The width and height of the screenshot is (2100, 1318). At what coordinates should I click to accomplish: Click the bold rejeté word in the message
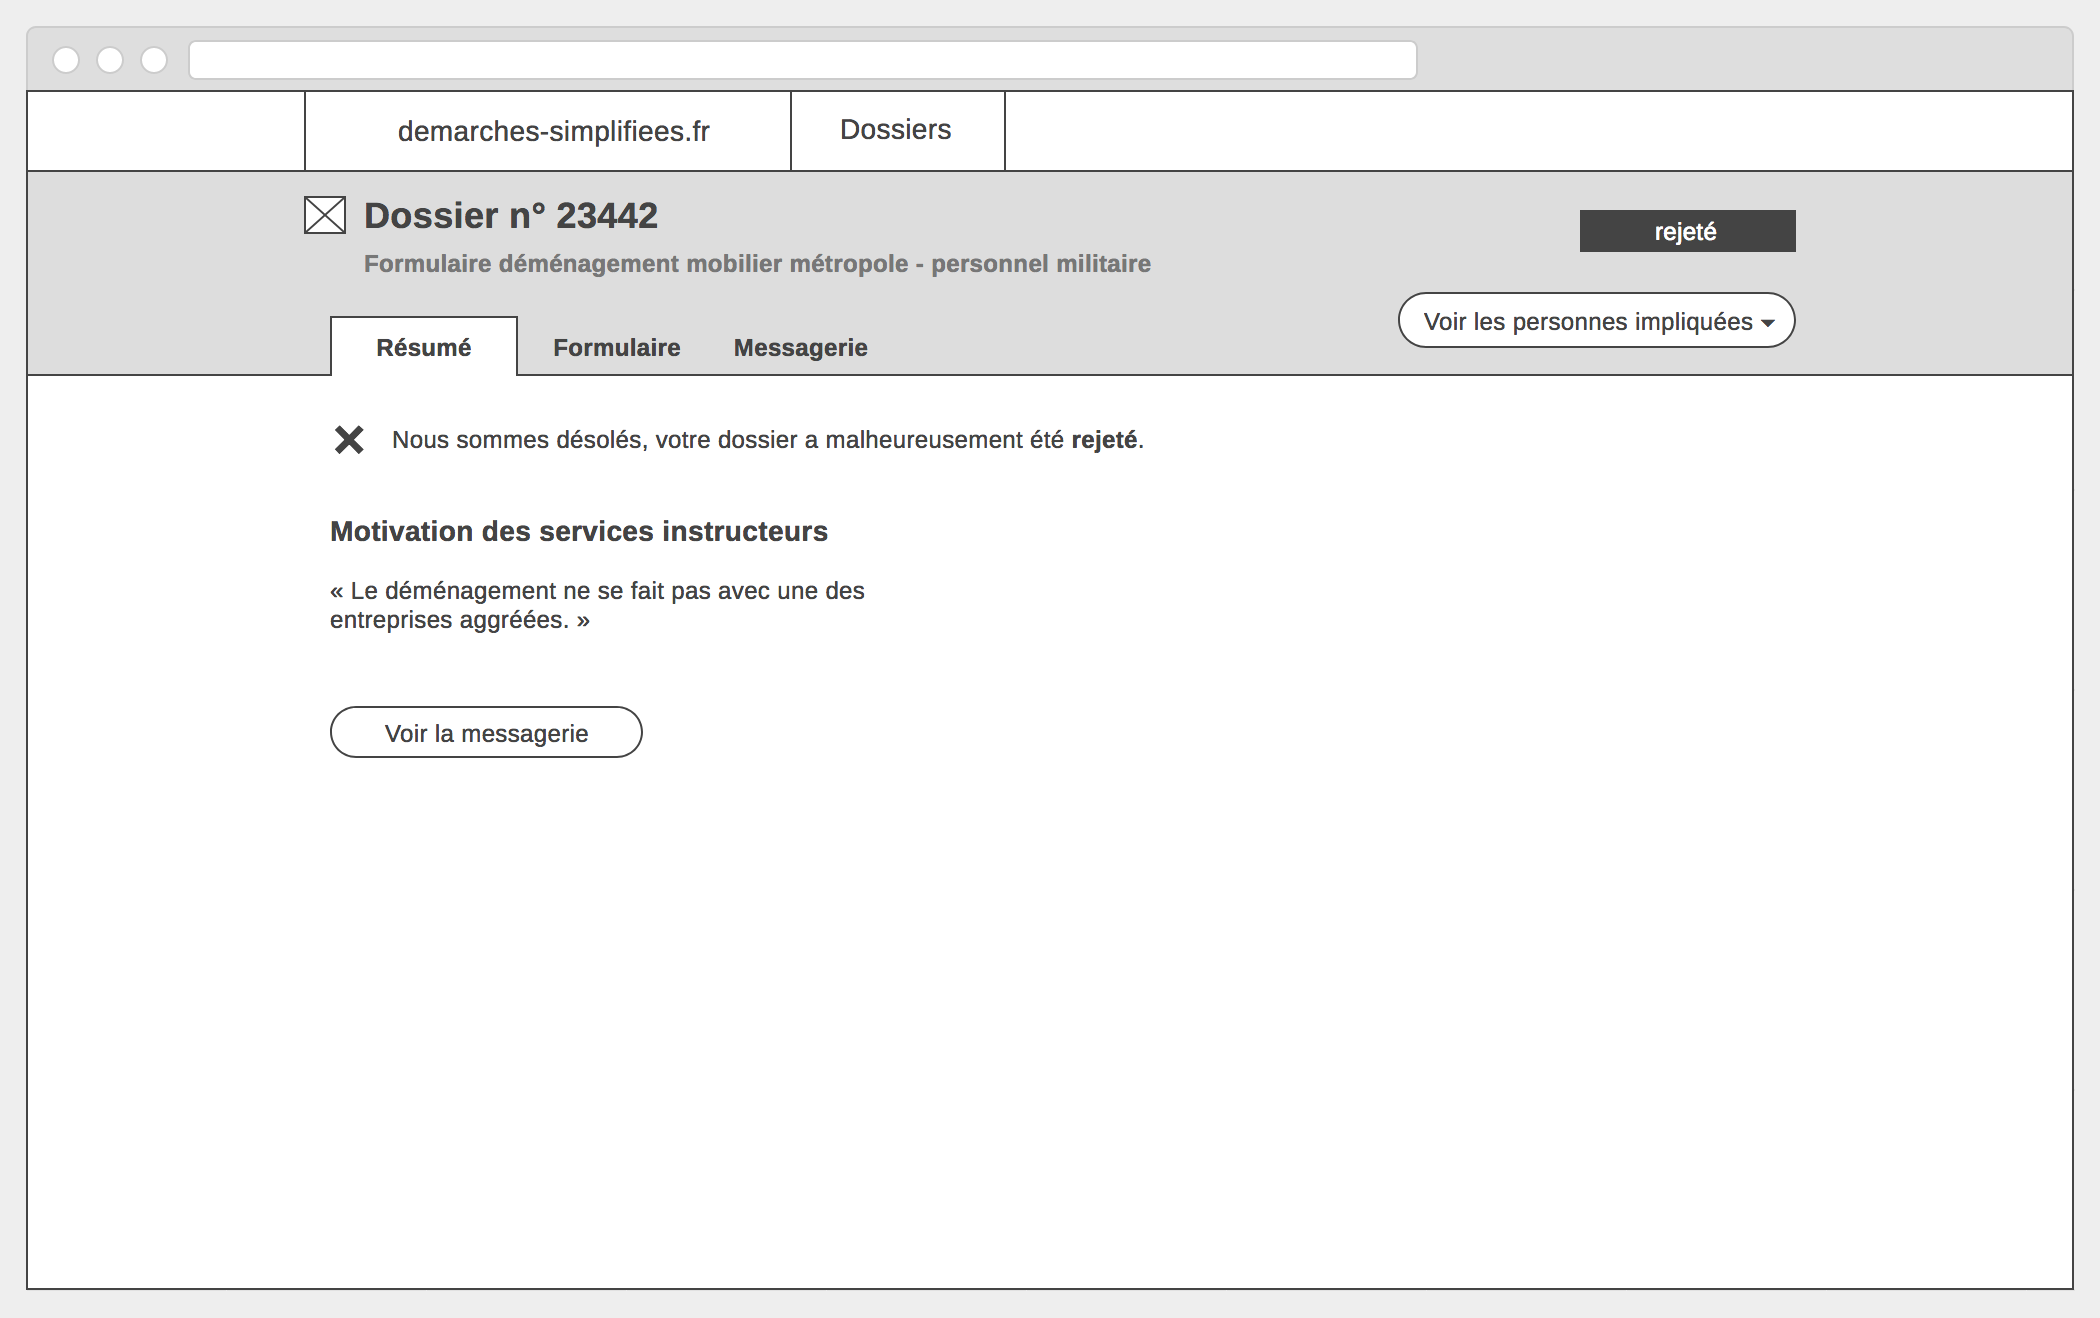pos(1105,438)
